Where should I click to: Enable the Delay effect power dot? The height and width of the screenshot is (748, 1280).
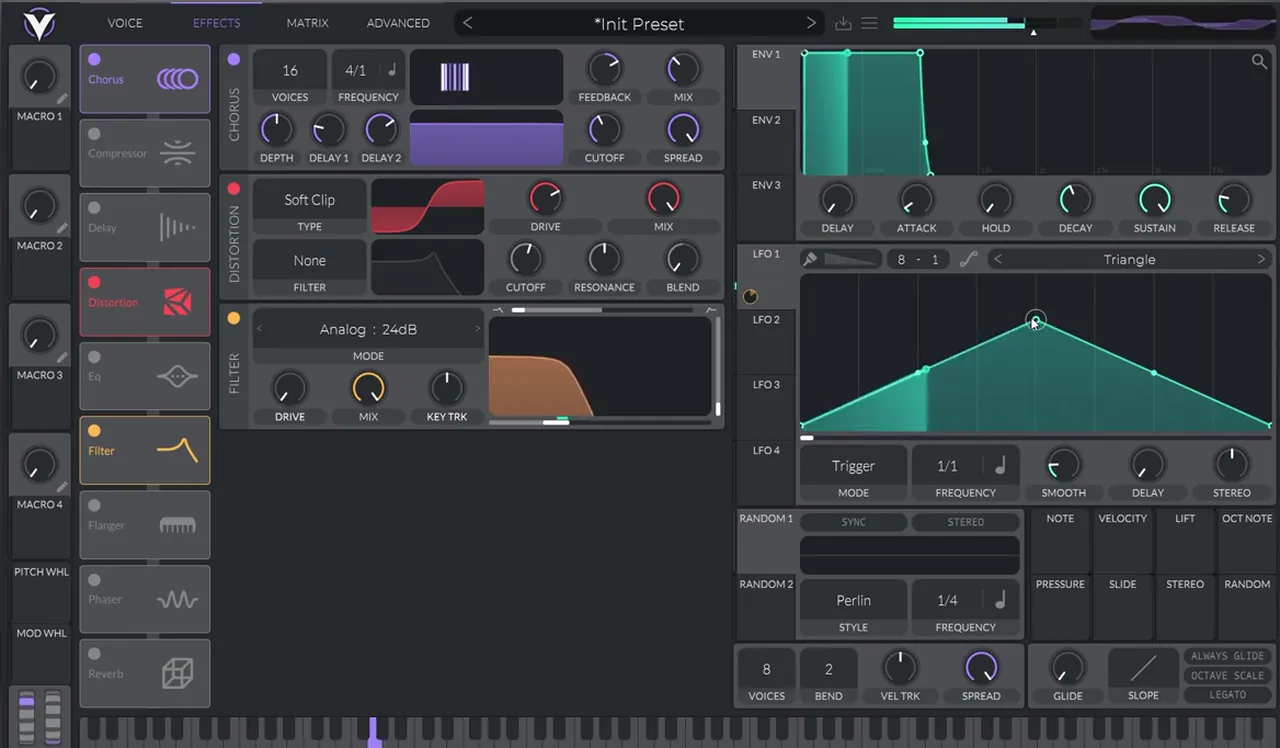(94, 208)
